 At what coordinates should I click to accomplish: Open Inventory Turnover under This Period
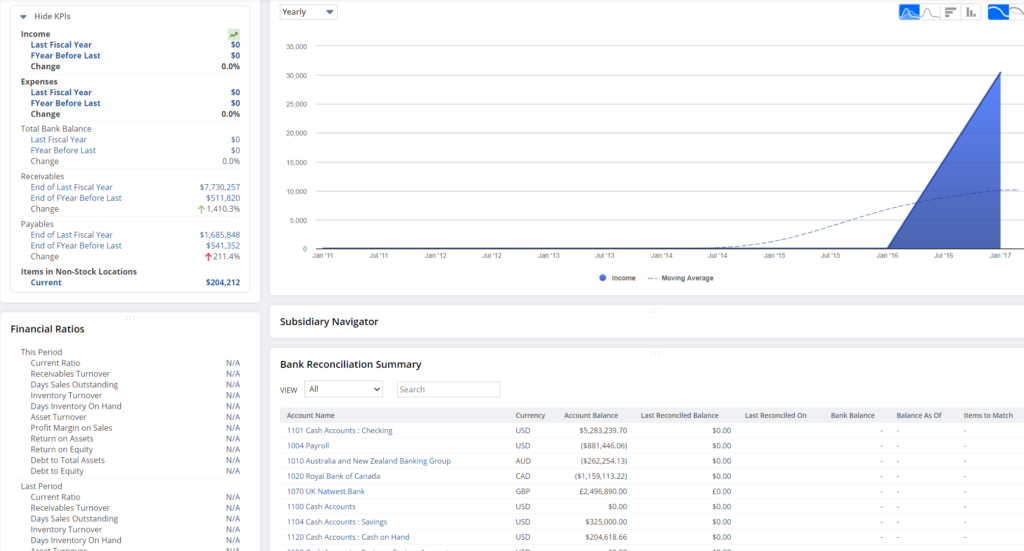click(x=66, y=396)
